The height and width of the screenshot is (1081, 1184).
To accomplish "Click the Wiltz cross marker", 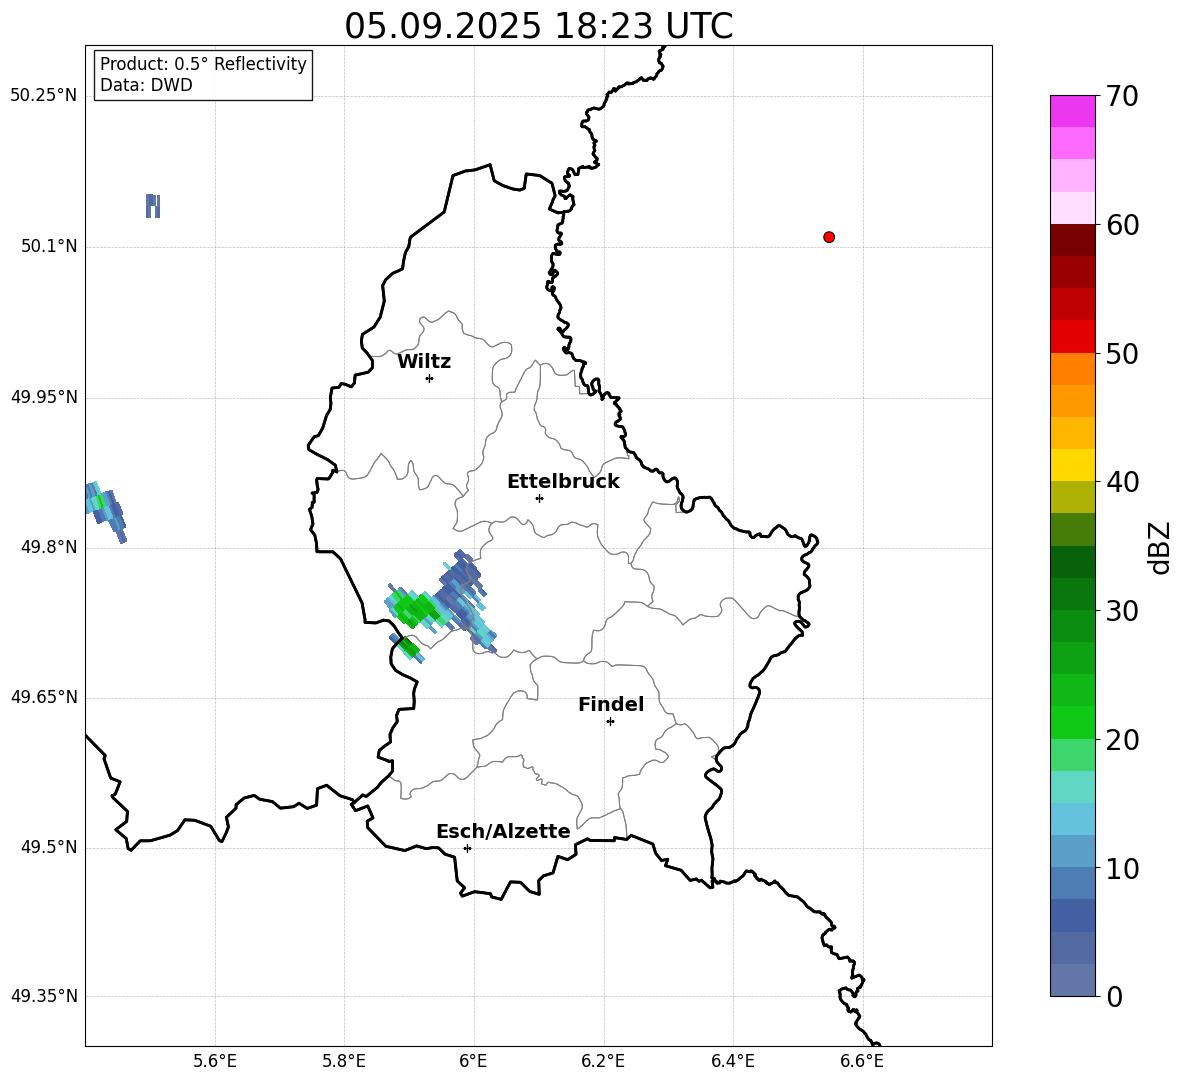I will tap(430, 378).
